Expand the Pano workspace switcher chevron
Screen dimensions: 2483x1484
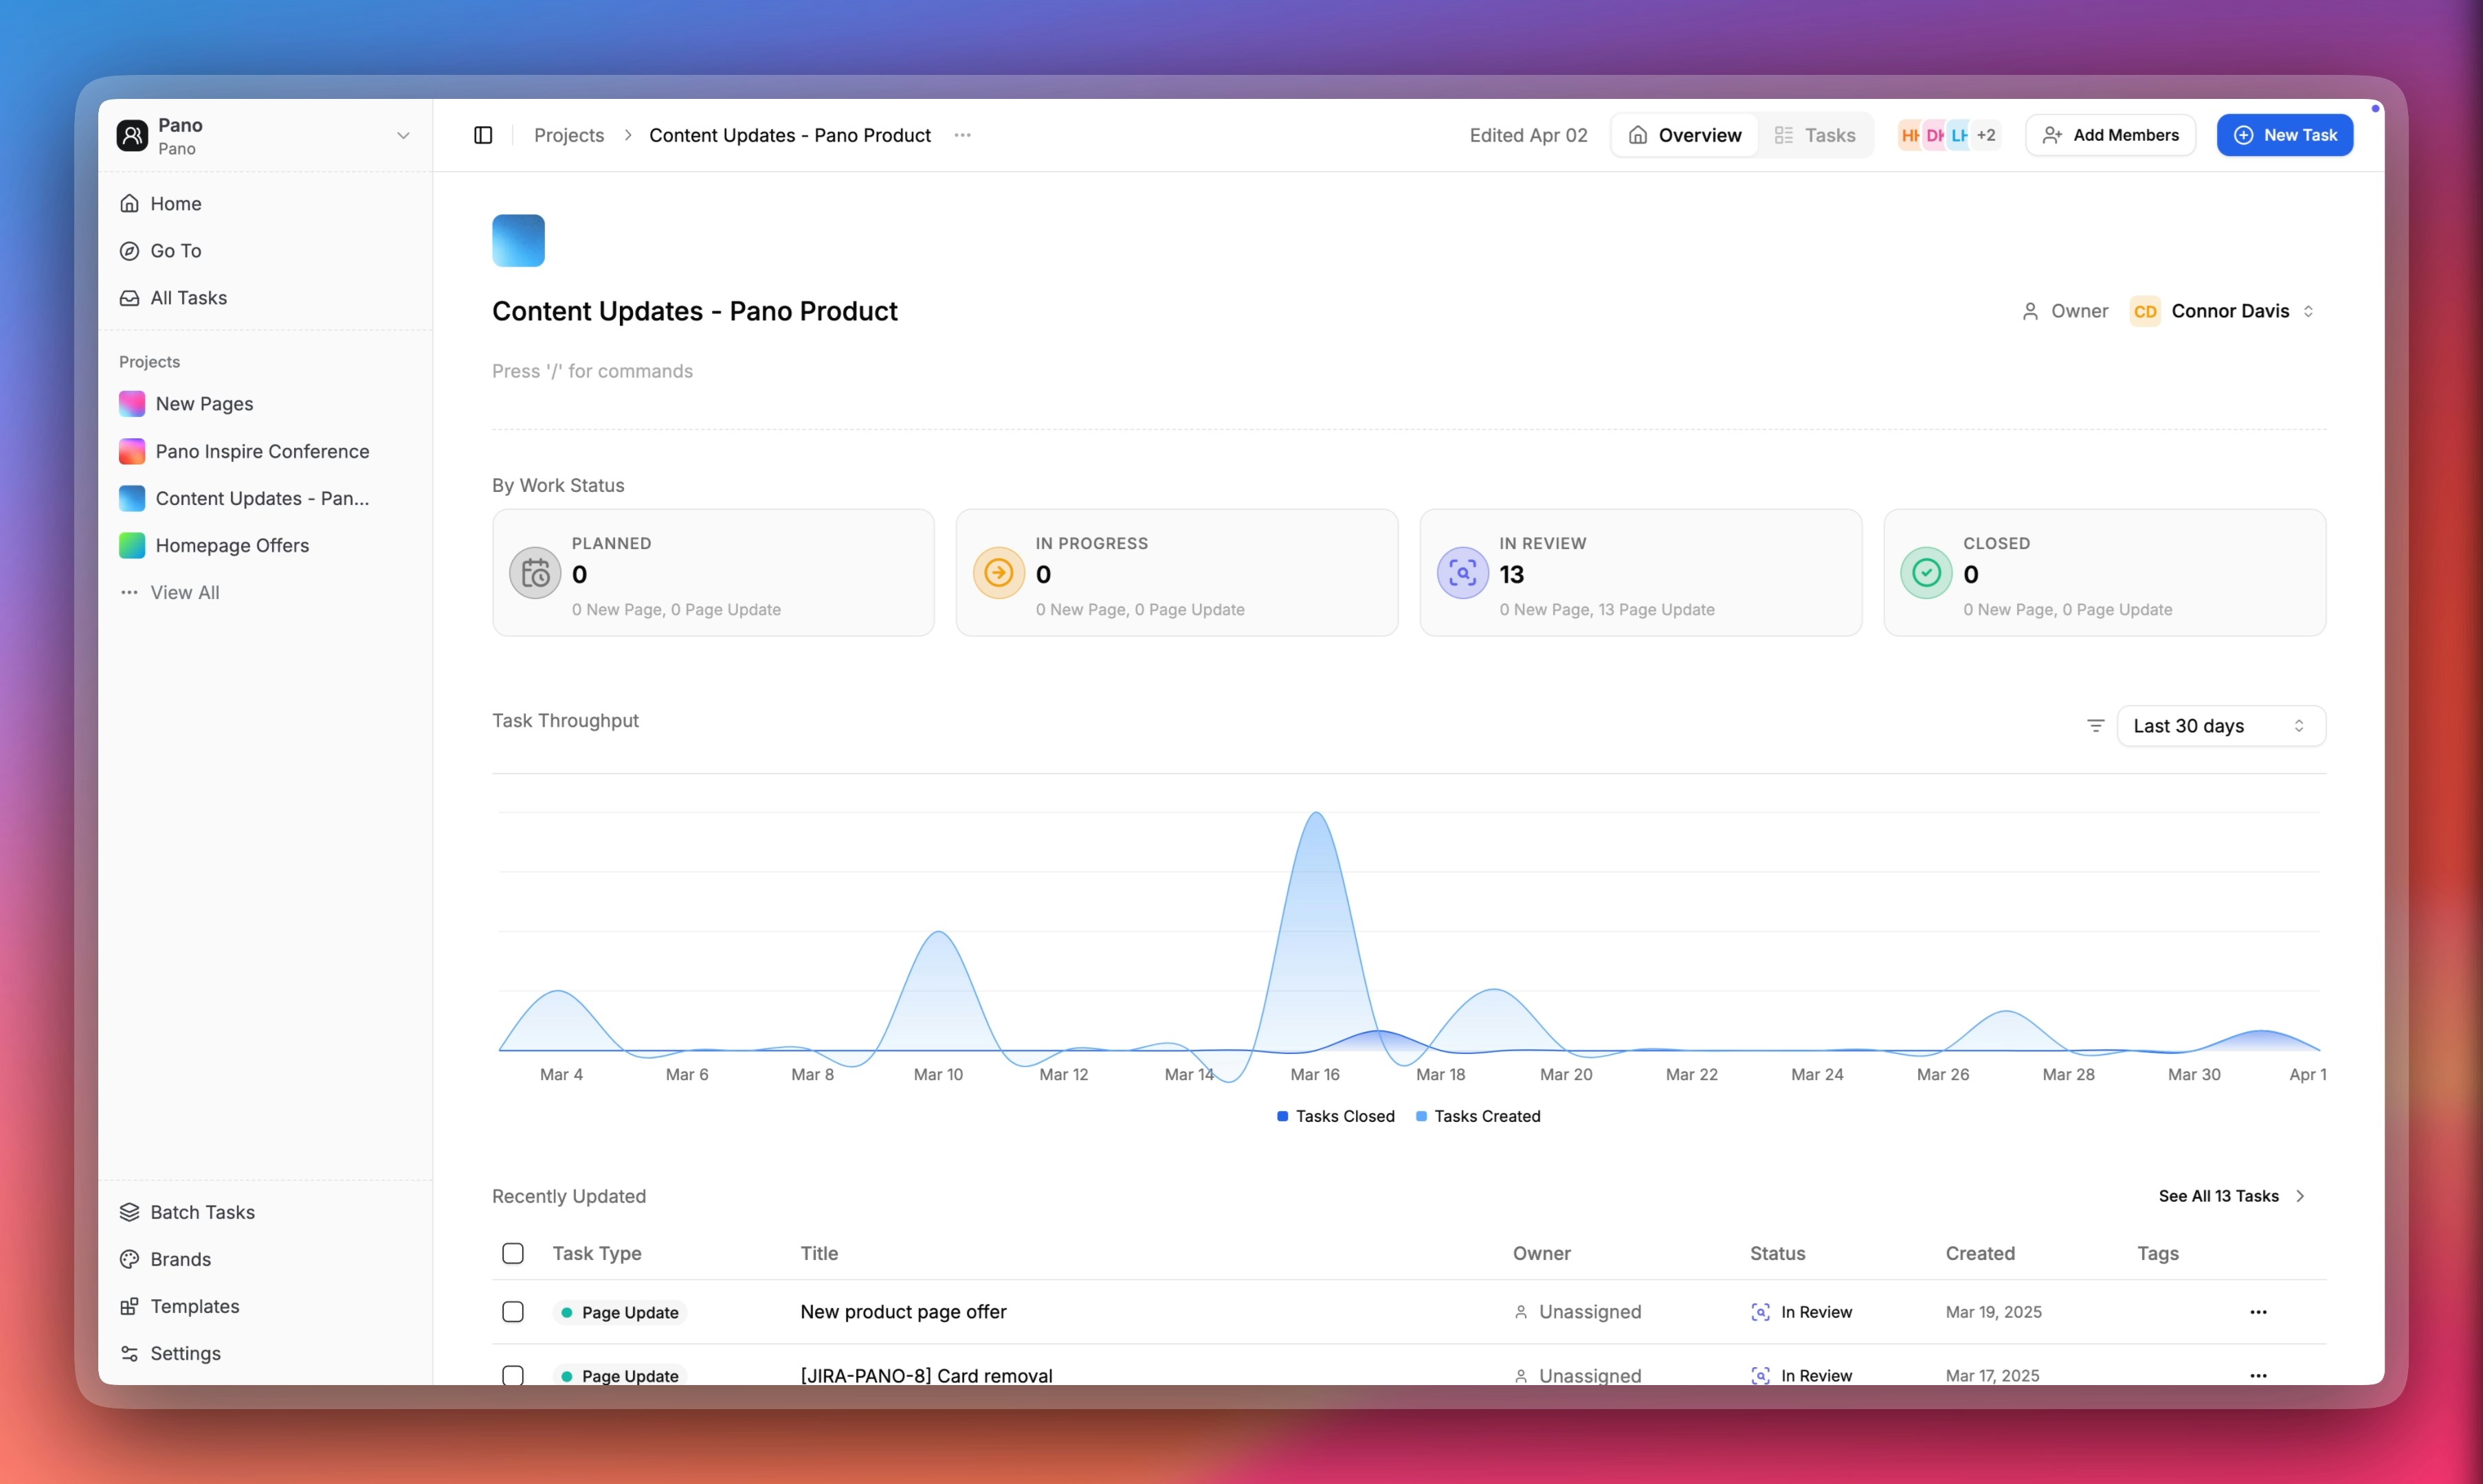point(403,136)
